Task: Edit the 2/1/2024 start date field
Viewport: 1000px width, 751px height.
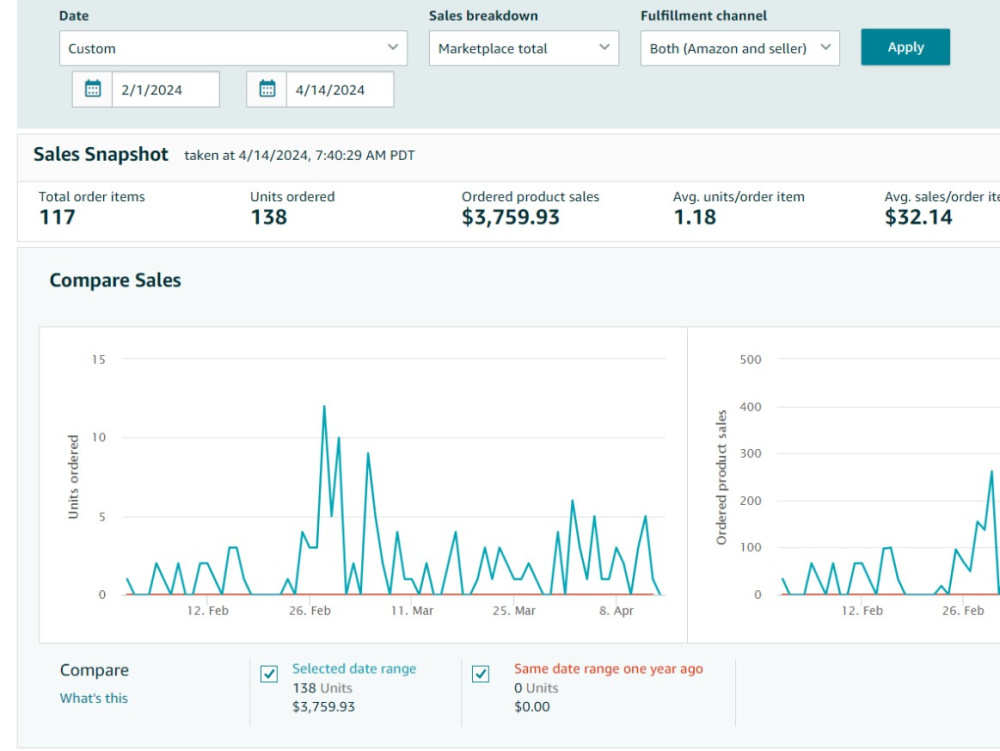Action: [165, 89]
